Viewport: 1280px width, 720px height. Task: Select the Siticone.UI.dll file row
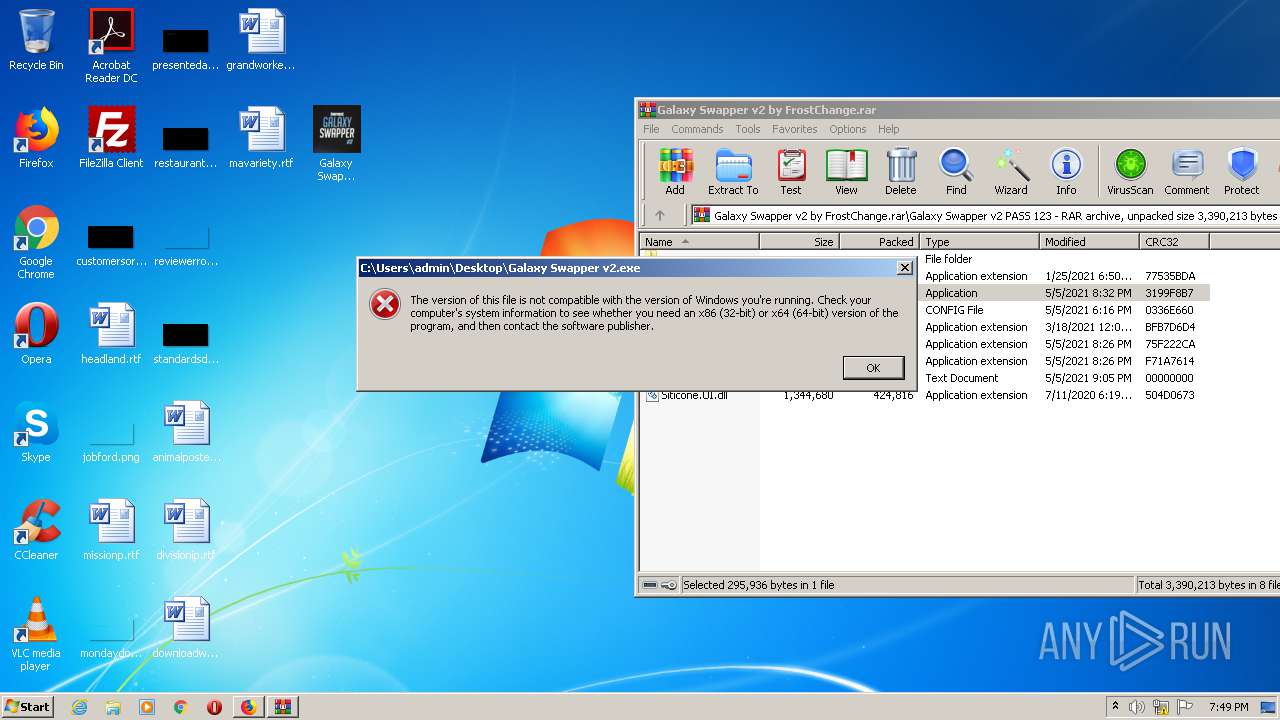[925, 396]
